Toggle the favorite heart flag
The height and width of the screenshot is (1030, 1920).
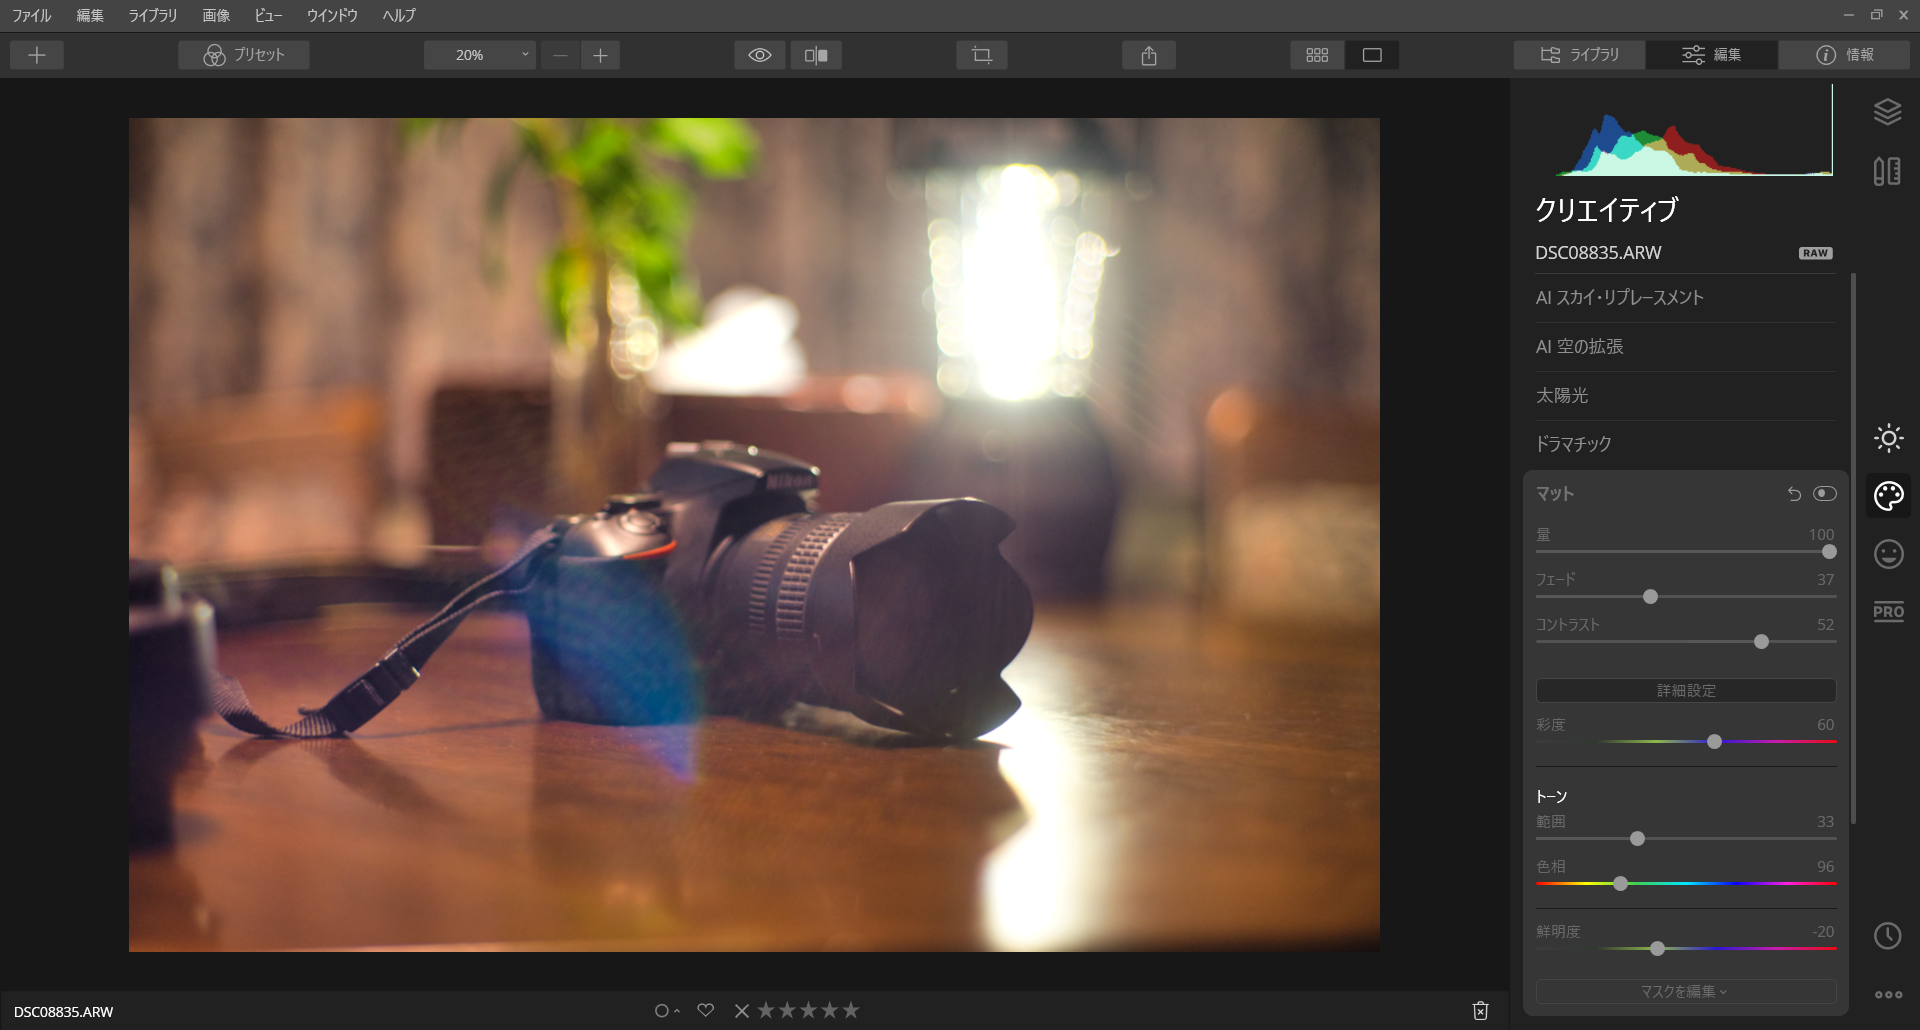pos(706,1010)
